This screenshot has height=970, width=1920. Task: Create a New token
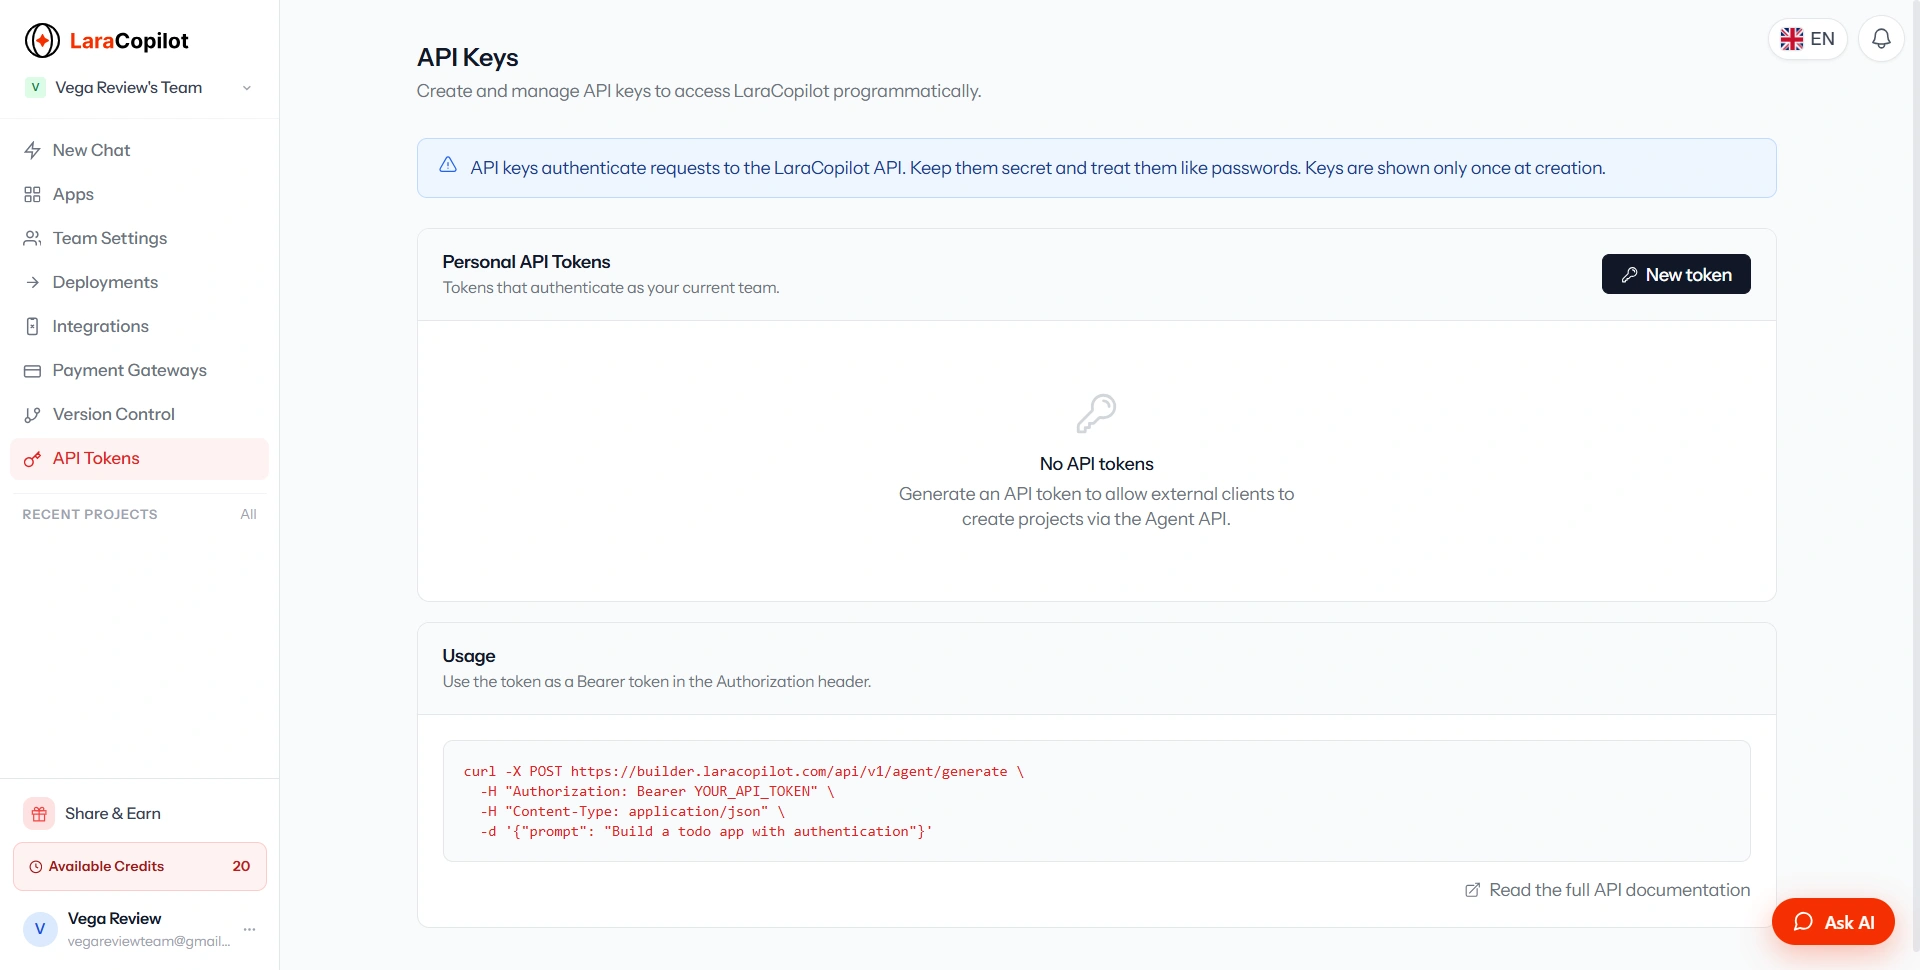click(x=1676, y=274)
